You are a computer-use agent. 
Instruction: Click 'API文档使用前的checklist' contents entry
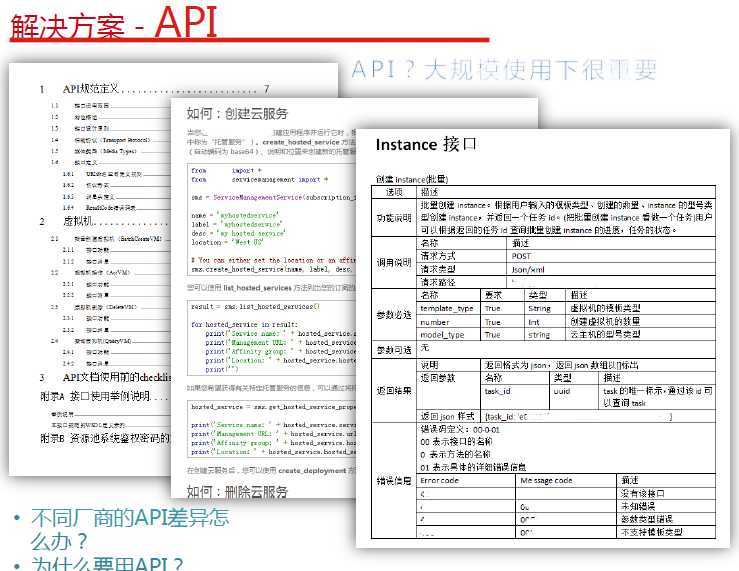tap(117, 377)
